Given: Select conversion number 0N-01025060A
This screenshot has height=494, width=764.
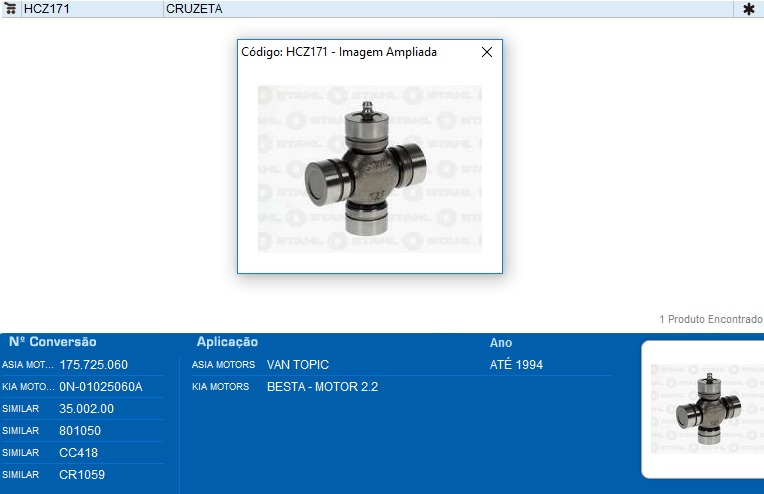Looking at the screenshot, I should click(101, 387).
